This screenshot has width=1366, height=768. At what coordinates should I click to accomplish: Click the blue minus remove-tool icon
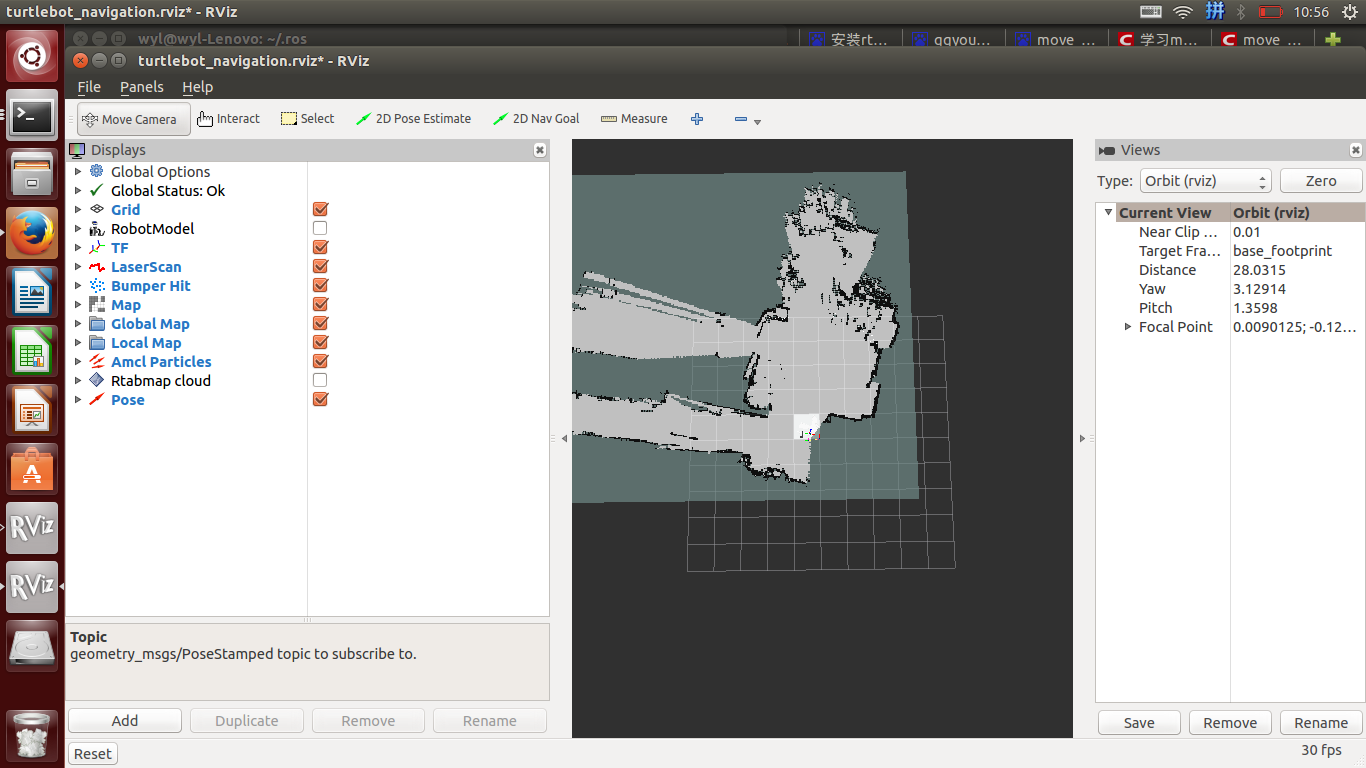[741, 119]
